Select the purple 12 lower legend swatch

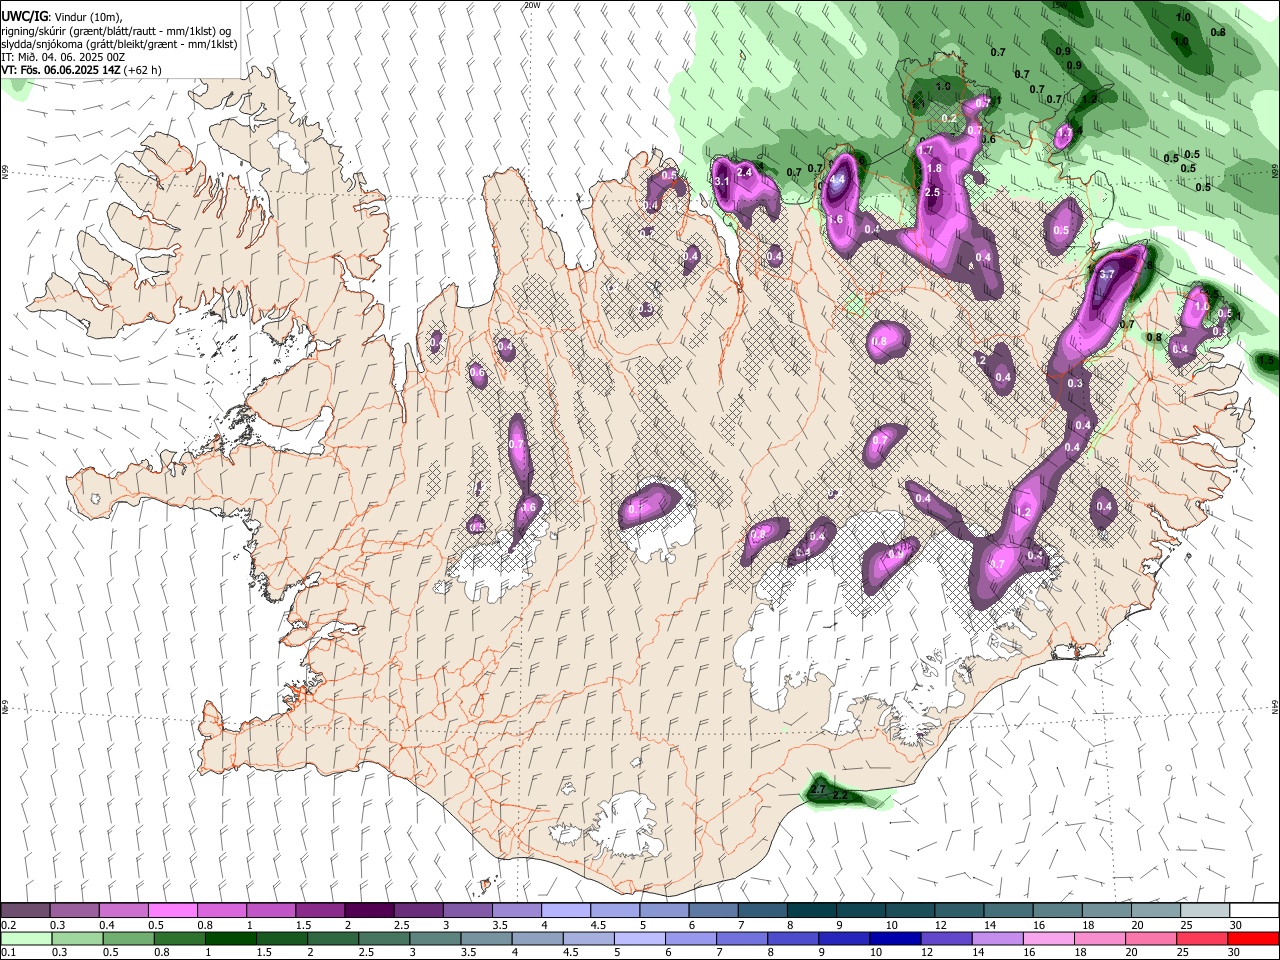point(946,938)
